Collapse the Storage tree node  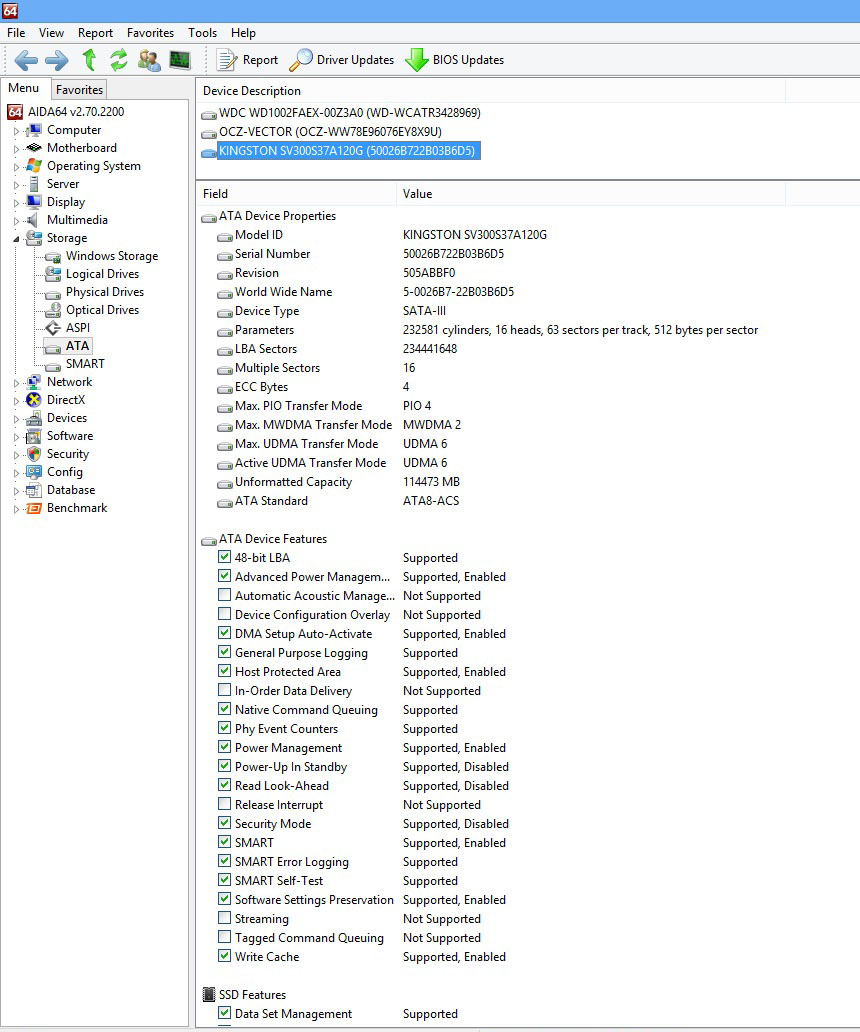pyautogui.click(x=16, y=239)
